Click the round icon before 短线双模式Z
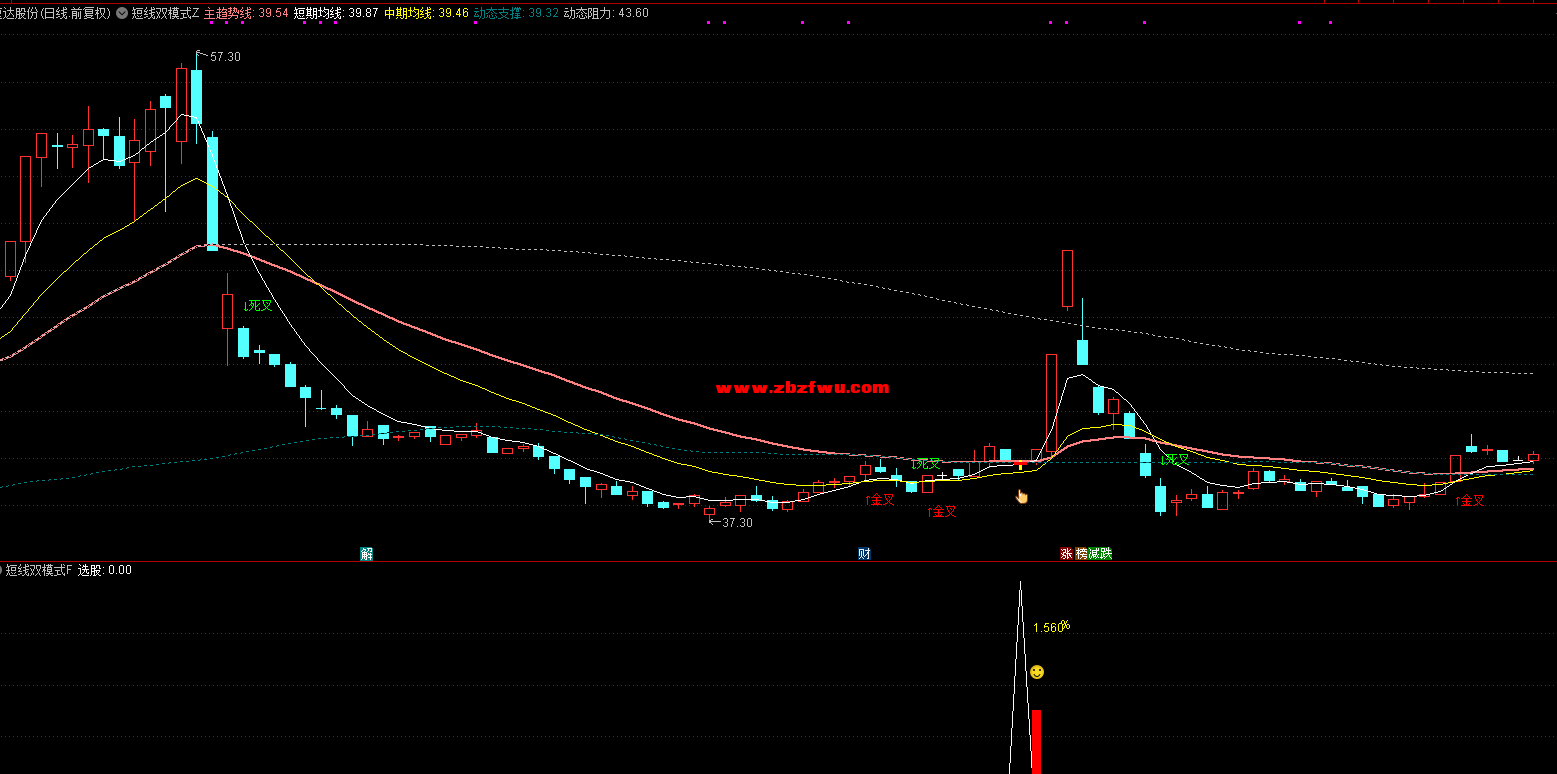1557x774 pixels. [122, 14]
